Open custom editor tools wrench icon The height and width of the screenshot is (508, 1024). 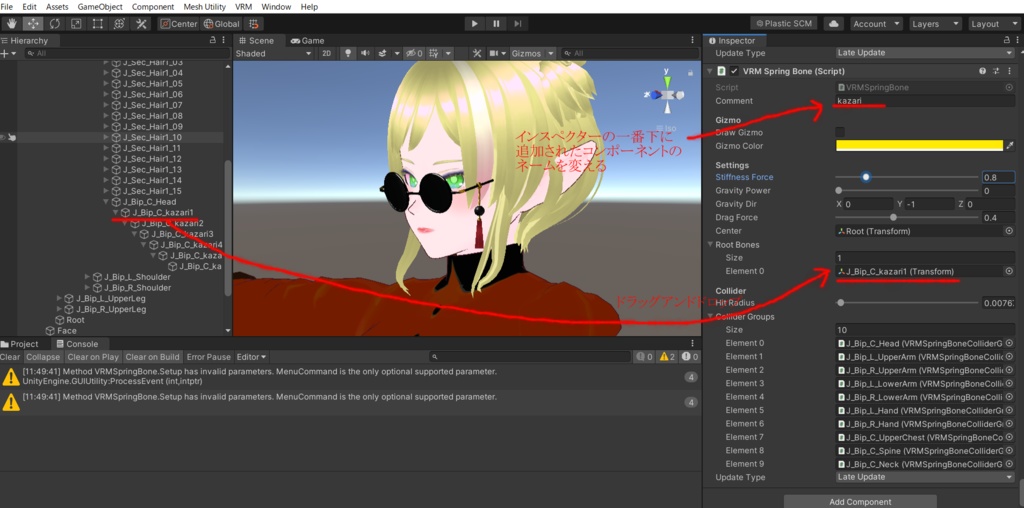[141, 24]
